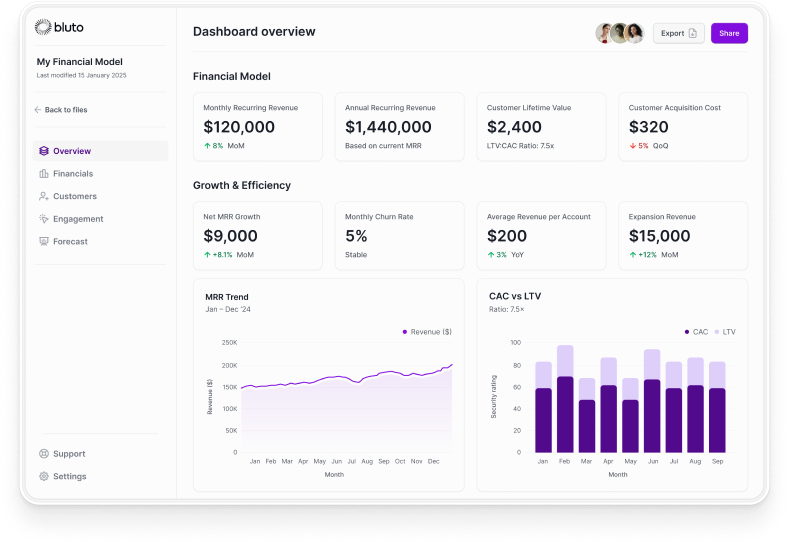The height and width of the screenshot is (542, 788).
Task: Click the back arrow beside Back to files
Action: (38, 110)
